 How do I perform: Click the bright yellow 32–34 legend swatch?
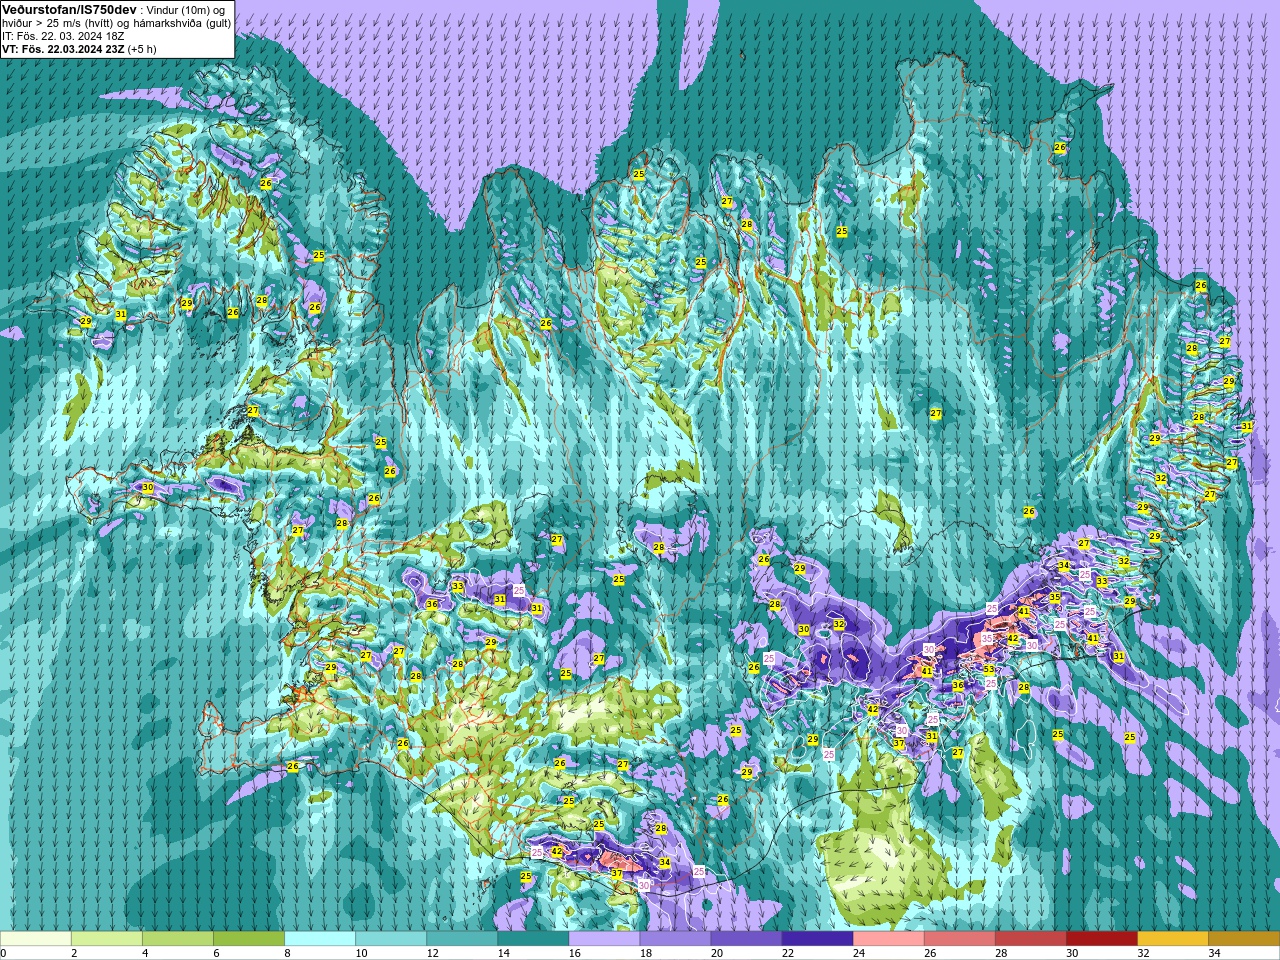(x=1172, y=939)
